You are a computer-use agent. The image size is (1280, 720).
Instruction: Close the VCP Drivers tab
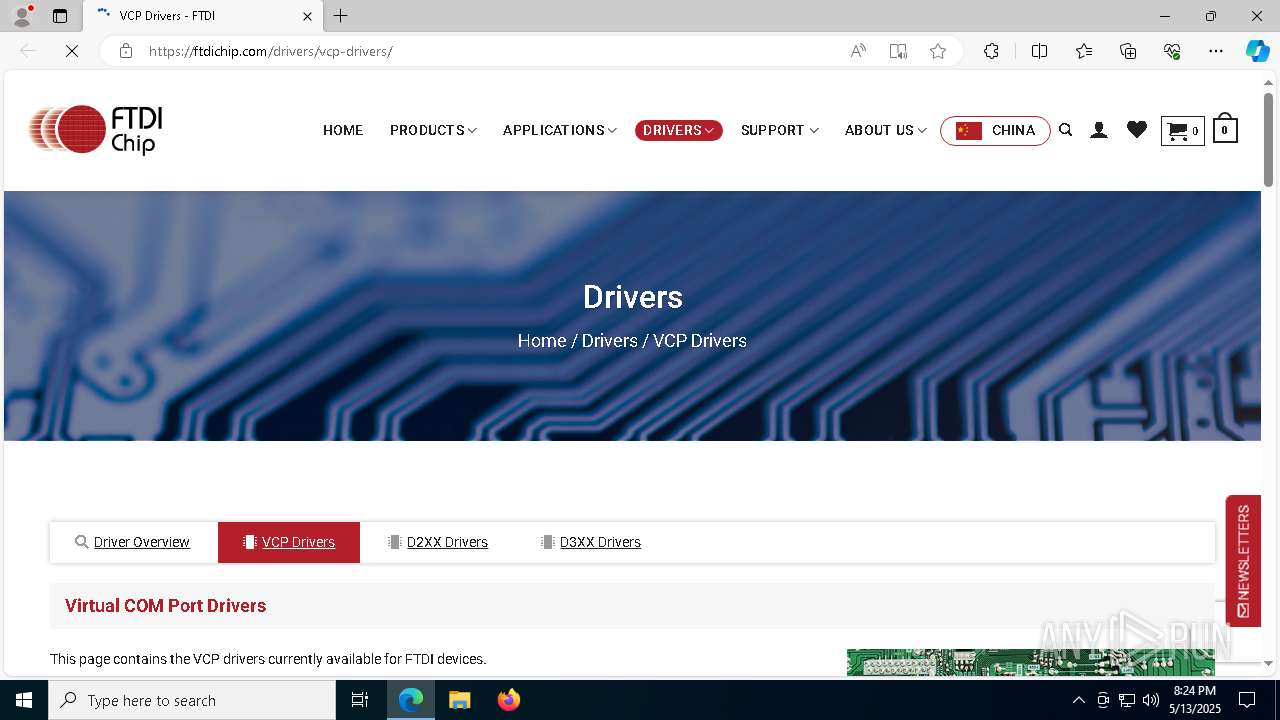(x=307, y=16)
